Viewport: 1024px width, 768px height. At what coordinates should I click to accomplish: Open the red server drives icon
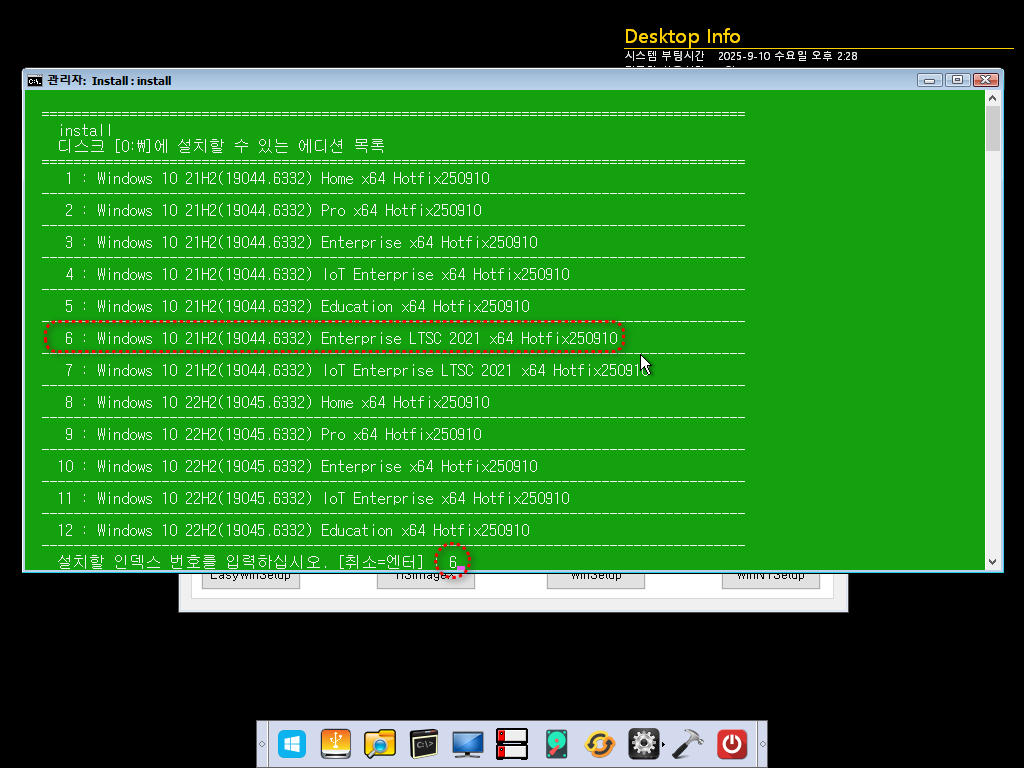[x=511, y=744]
